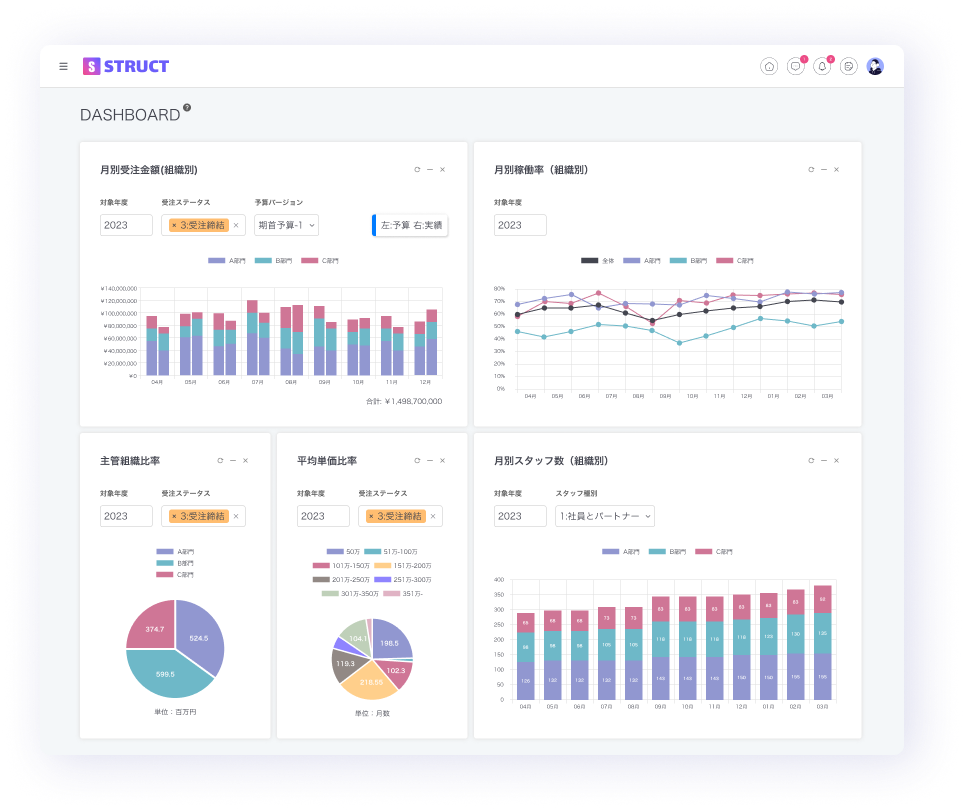Open the user profile avatar
Screen dimensions: 964x811
click(875, 67)
